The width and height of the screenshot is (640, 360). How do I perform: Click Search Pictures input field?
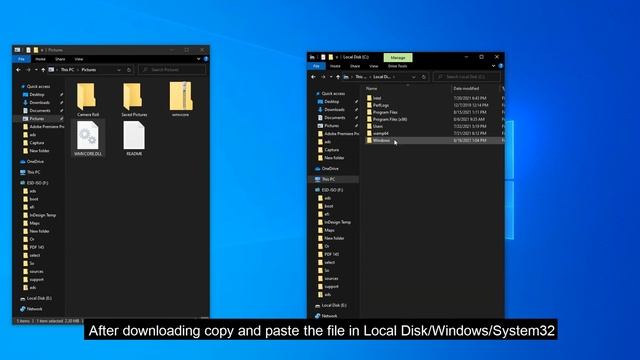[172, 70]
